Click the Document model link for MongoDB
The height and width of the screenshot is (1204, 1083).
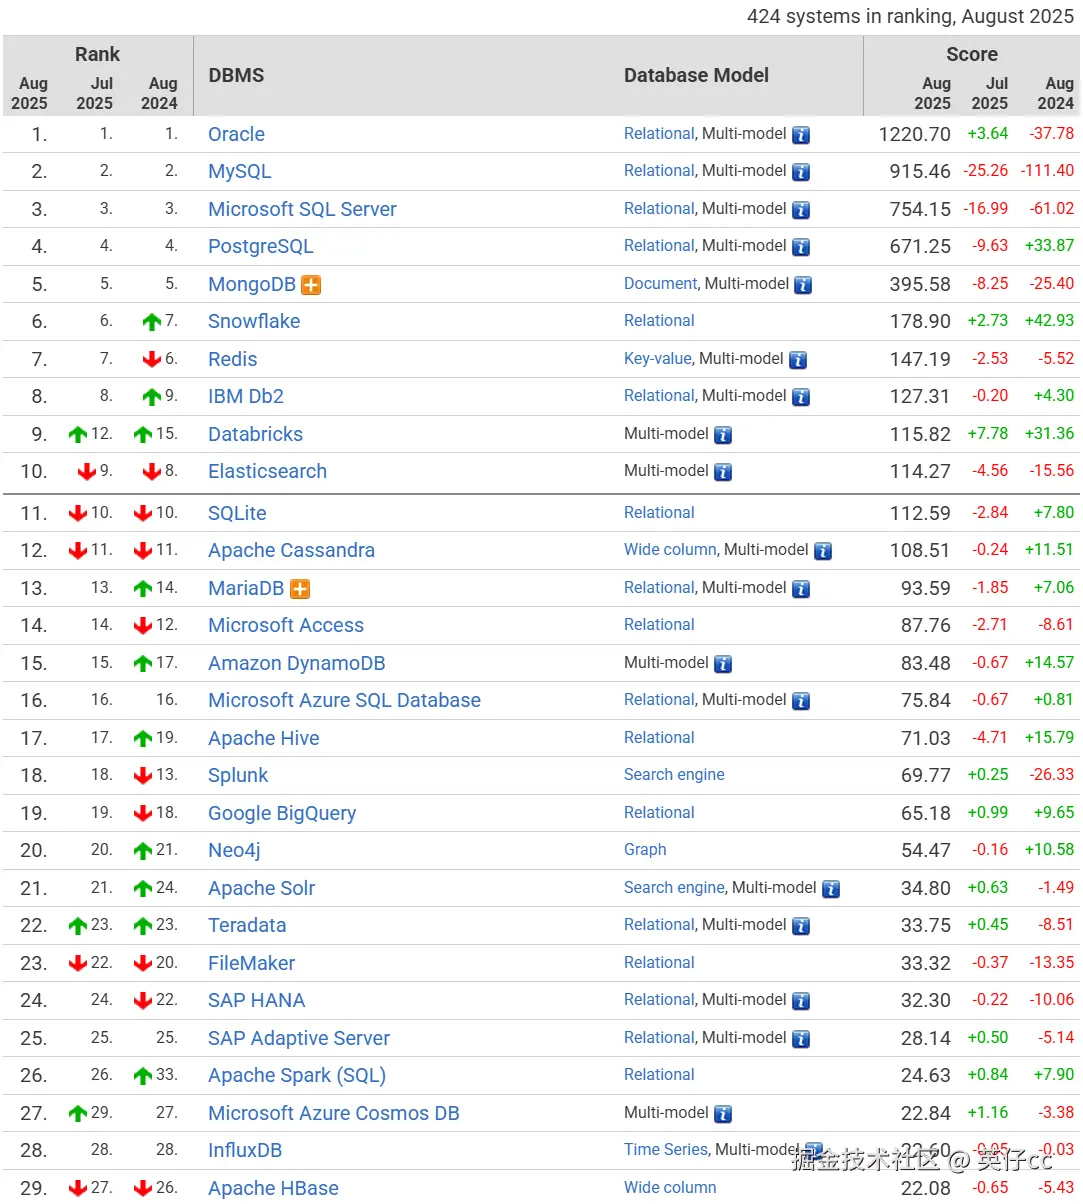pos(660,284)
